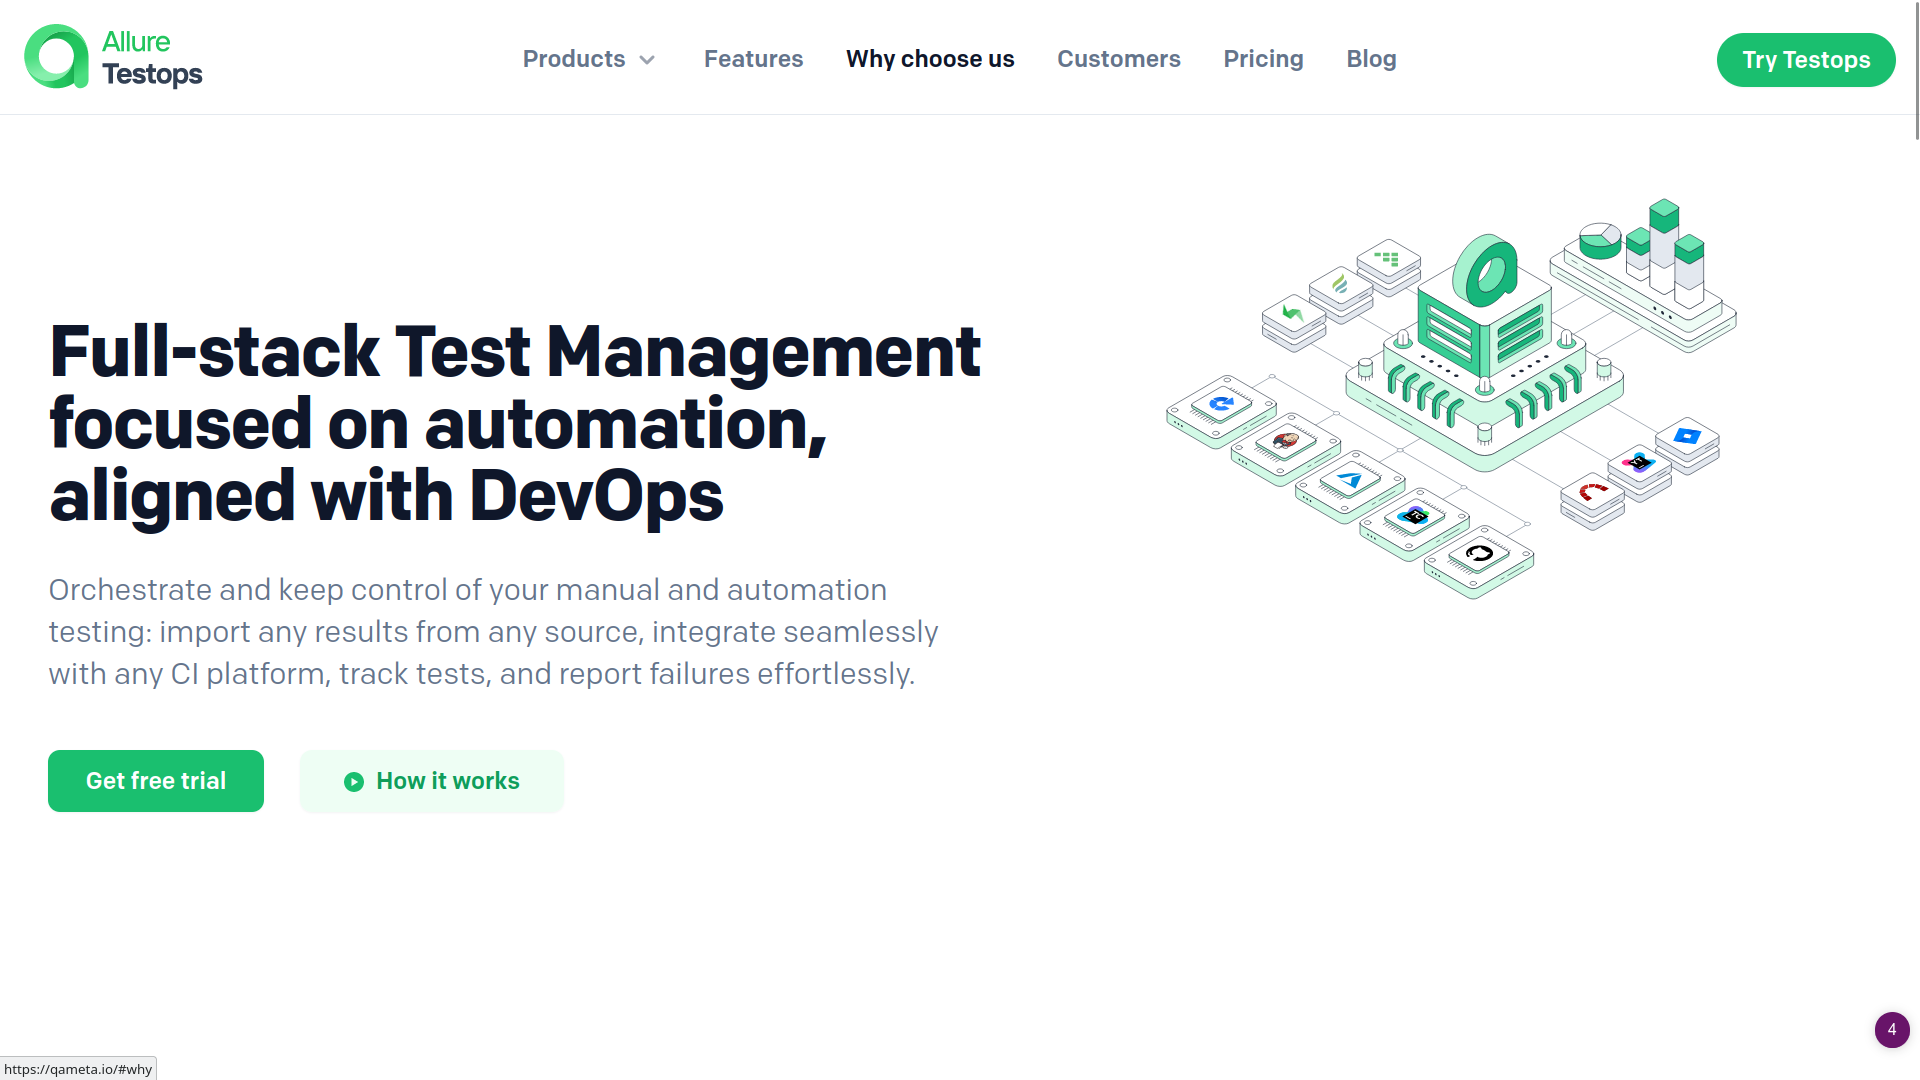Open the Products dropdown menu
The image size is (1920, 1080).
click(589, 59)
